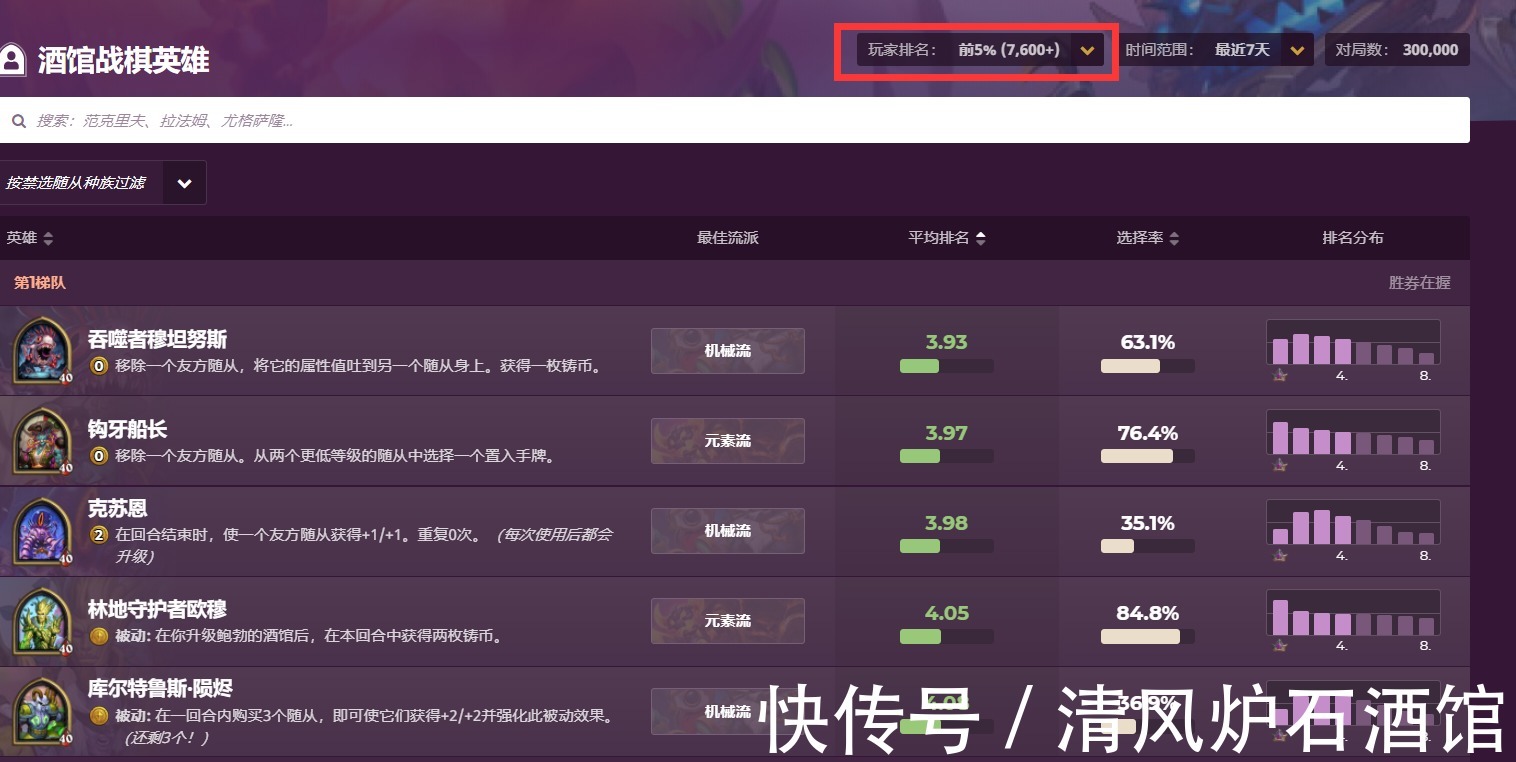Click the 酒馆战棋英雄 page title
Viewport: 1516px width, 762px height.
click(x=123, y=60)
